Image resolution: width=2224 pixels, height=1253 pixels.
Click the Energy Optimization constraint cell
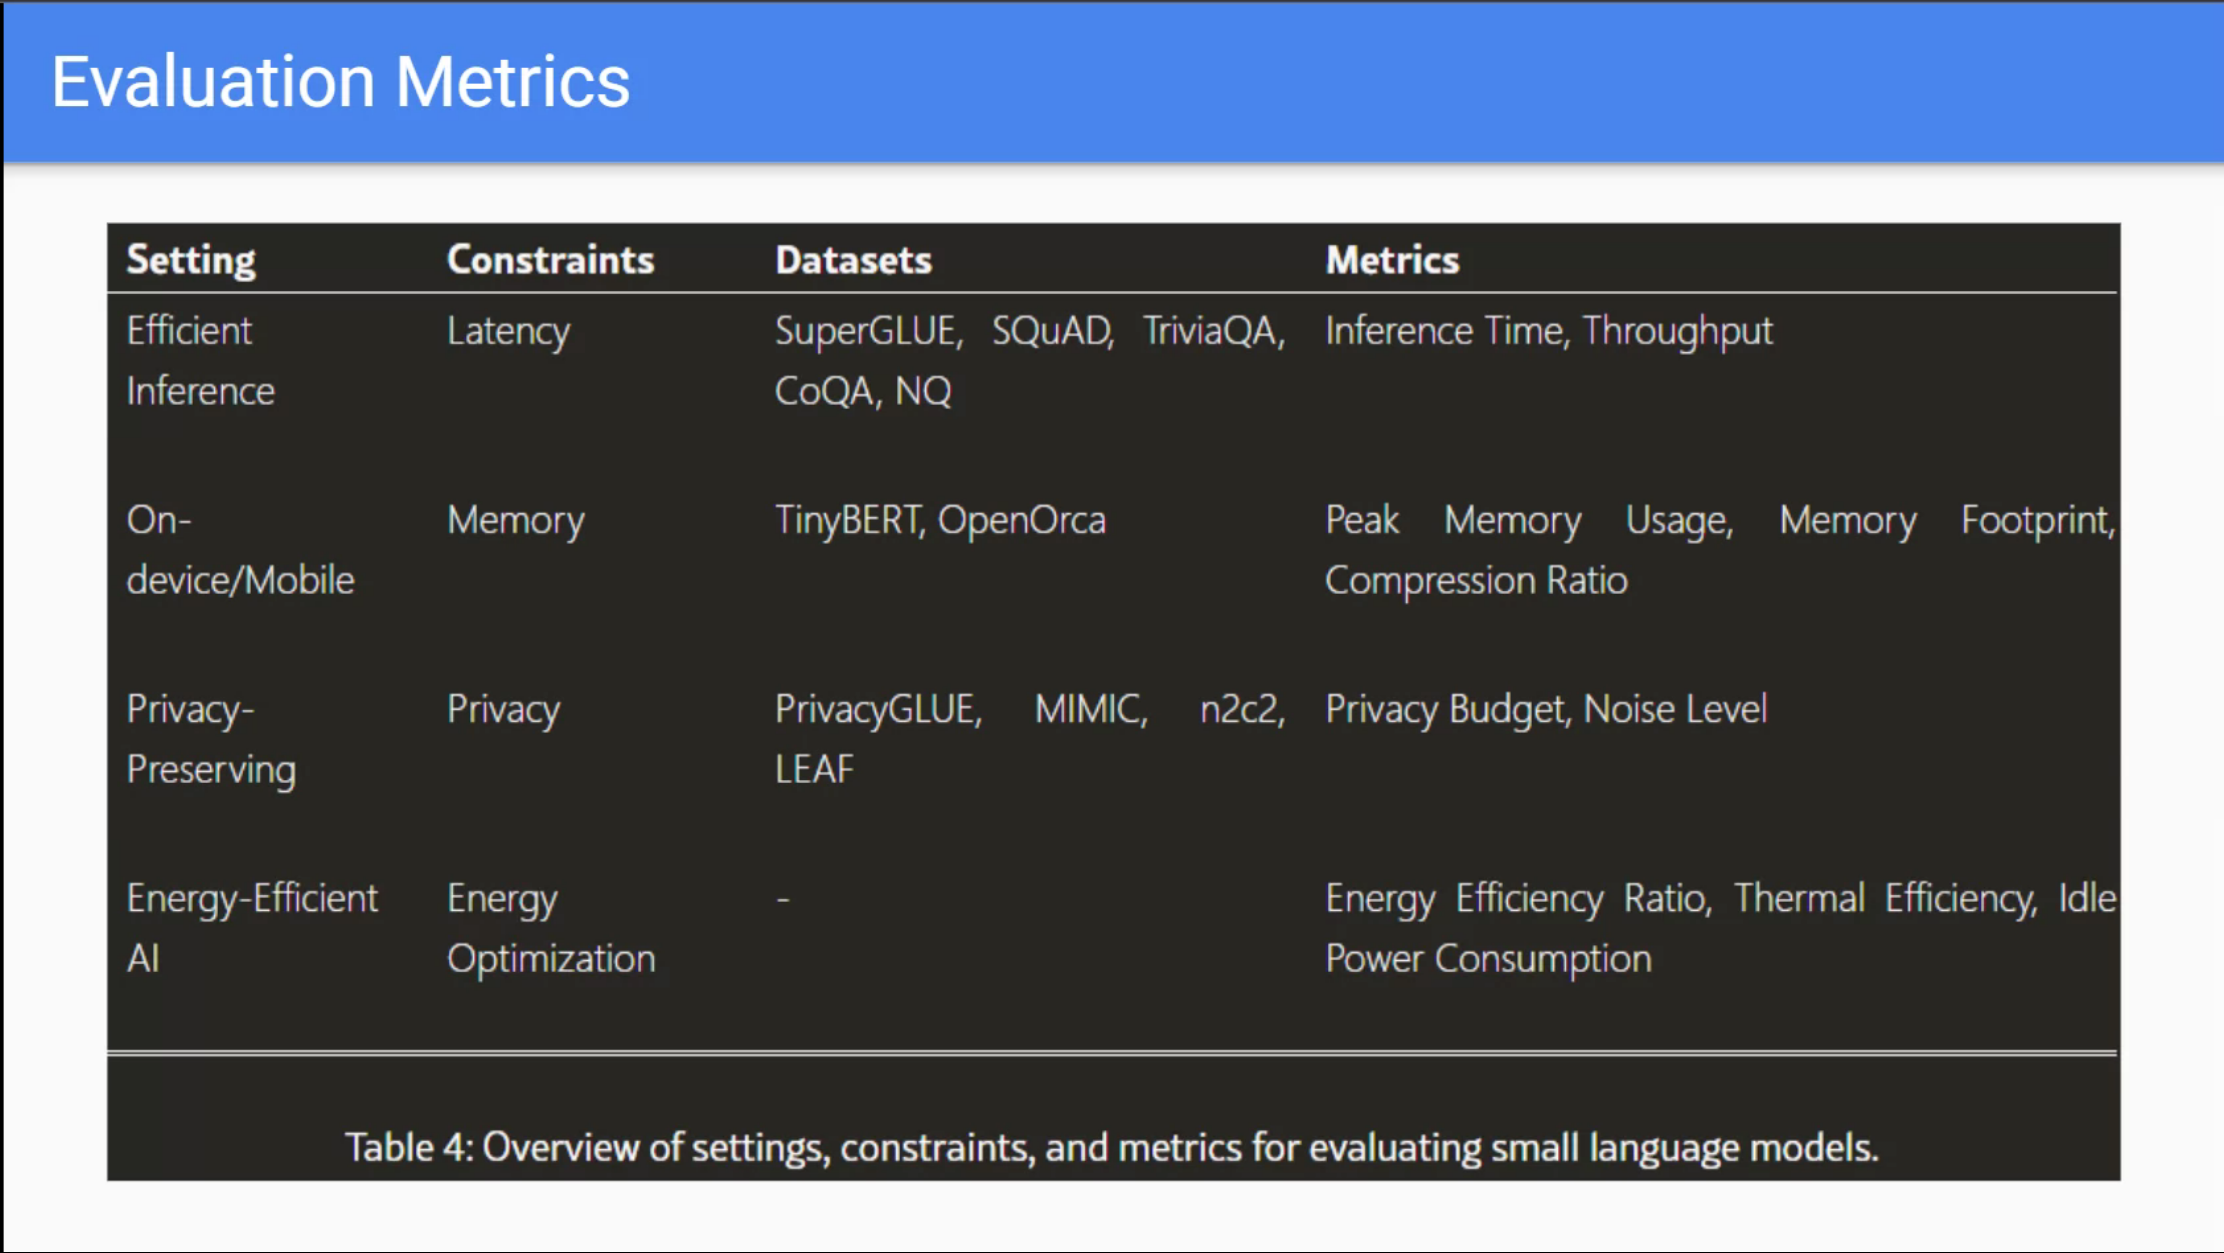[x=551, y=927]
